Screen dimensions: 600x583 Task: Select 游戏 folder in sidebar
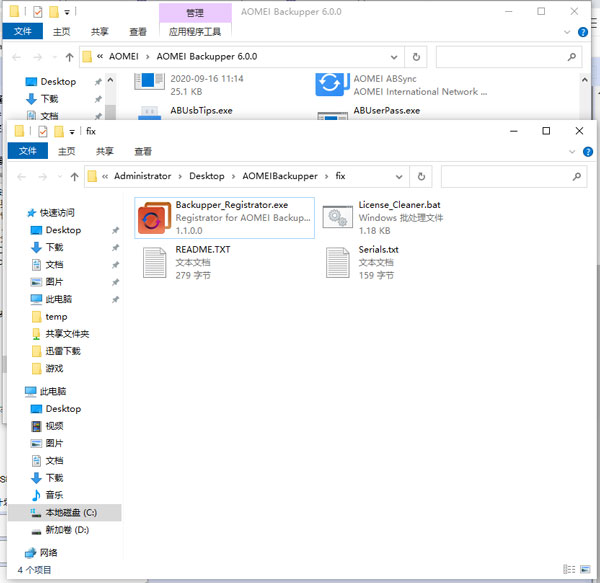tap(47, 368)
